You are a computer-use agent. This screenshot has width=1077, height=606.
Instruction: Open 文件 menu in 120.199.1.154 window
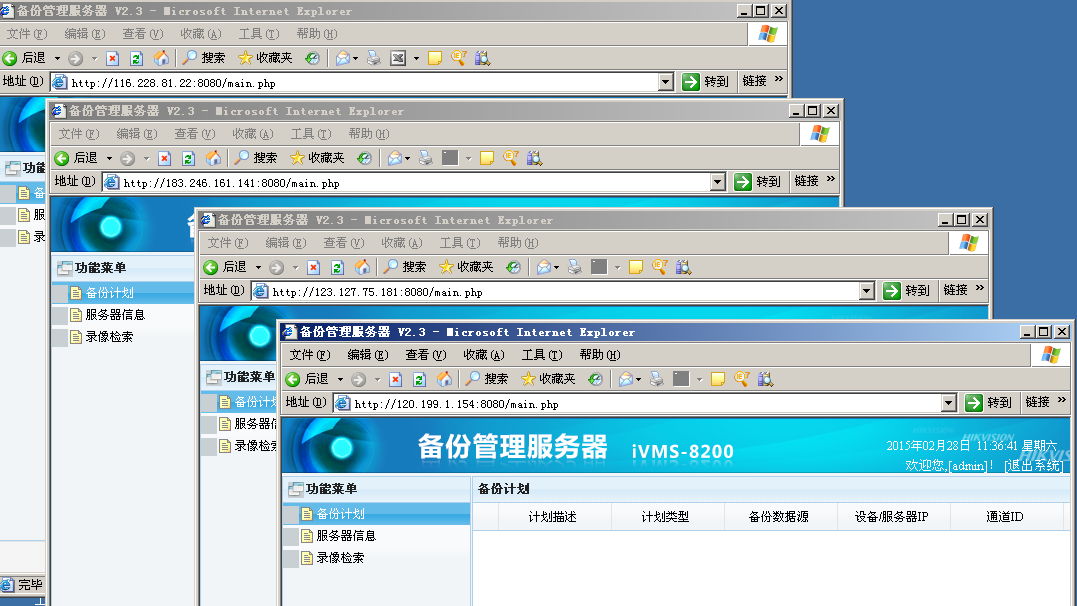point(310,355)
